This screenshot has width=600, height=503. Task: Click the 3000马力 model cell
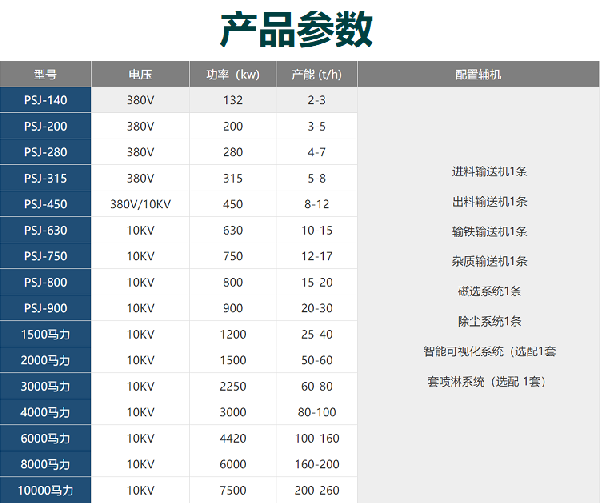pyautogui.click(x=46, y=386)
